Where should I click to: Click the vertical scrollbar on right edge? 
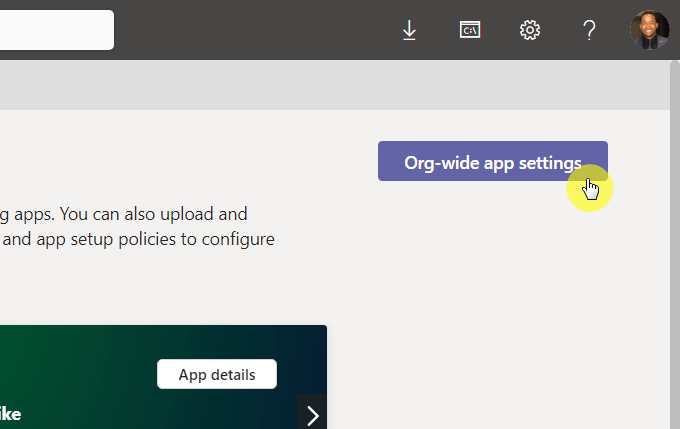(x=675, y=245)
